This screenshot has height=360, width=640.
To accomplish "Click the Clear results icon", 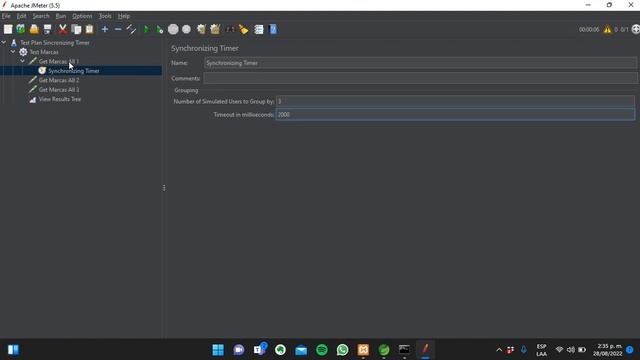I will [x=201, y=29].
